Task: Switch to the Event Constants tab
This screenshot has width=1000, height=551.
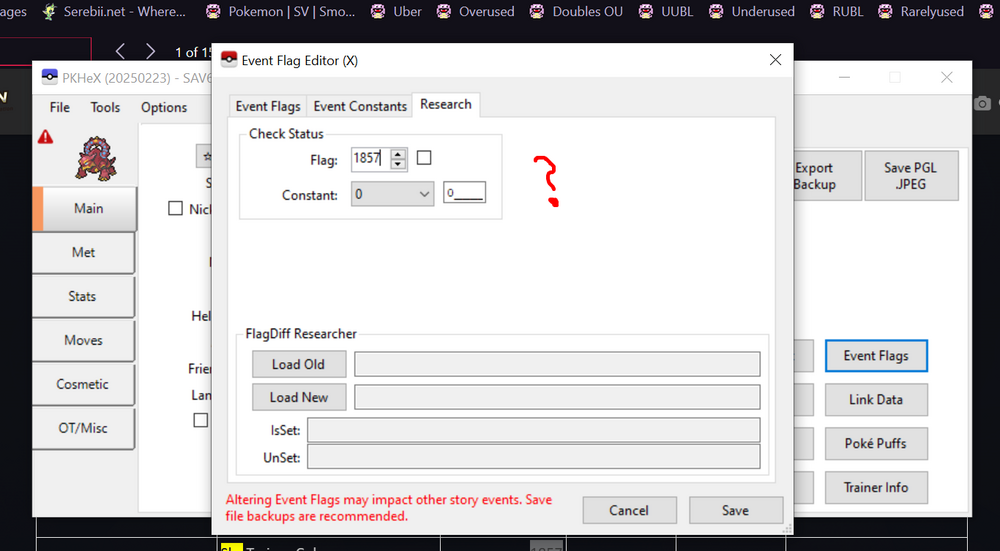Action: (360, 106)
